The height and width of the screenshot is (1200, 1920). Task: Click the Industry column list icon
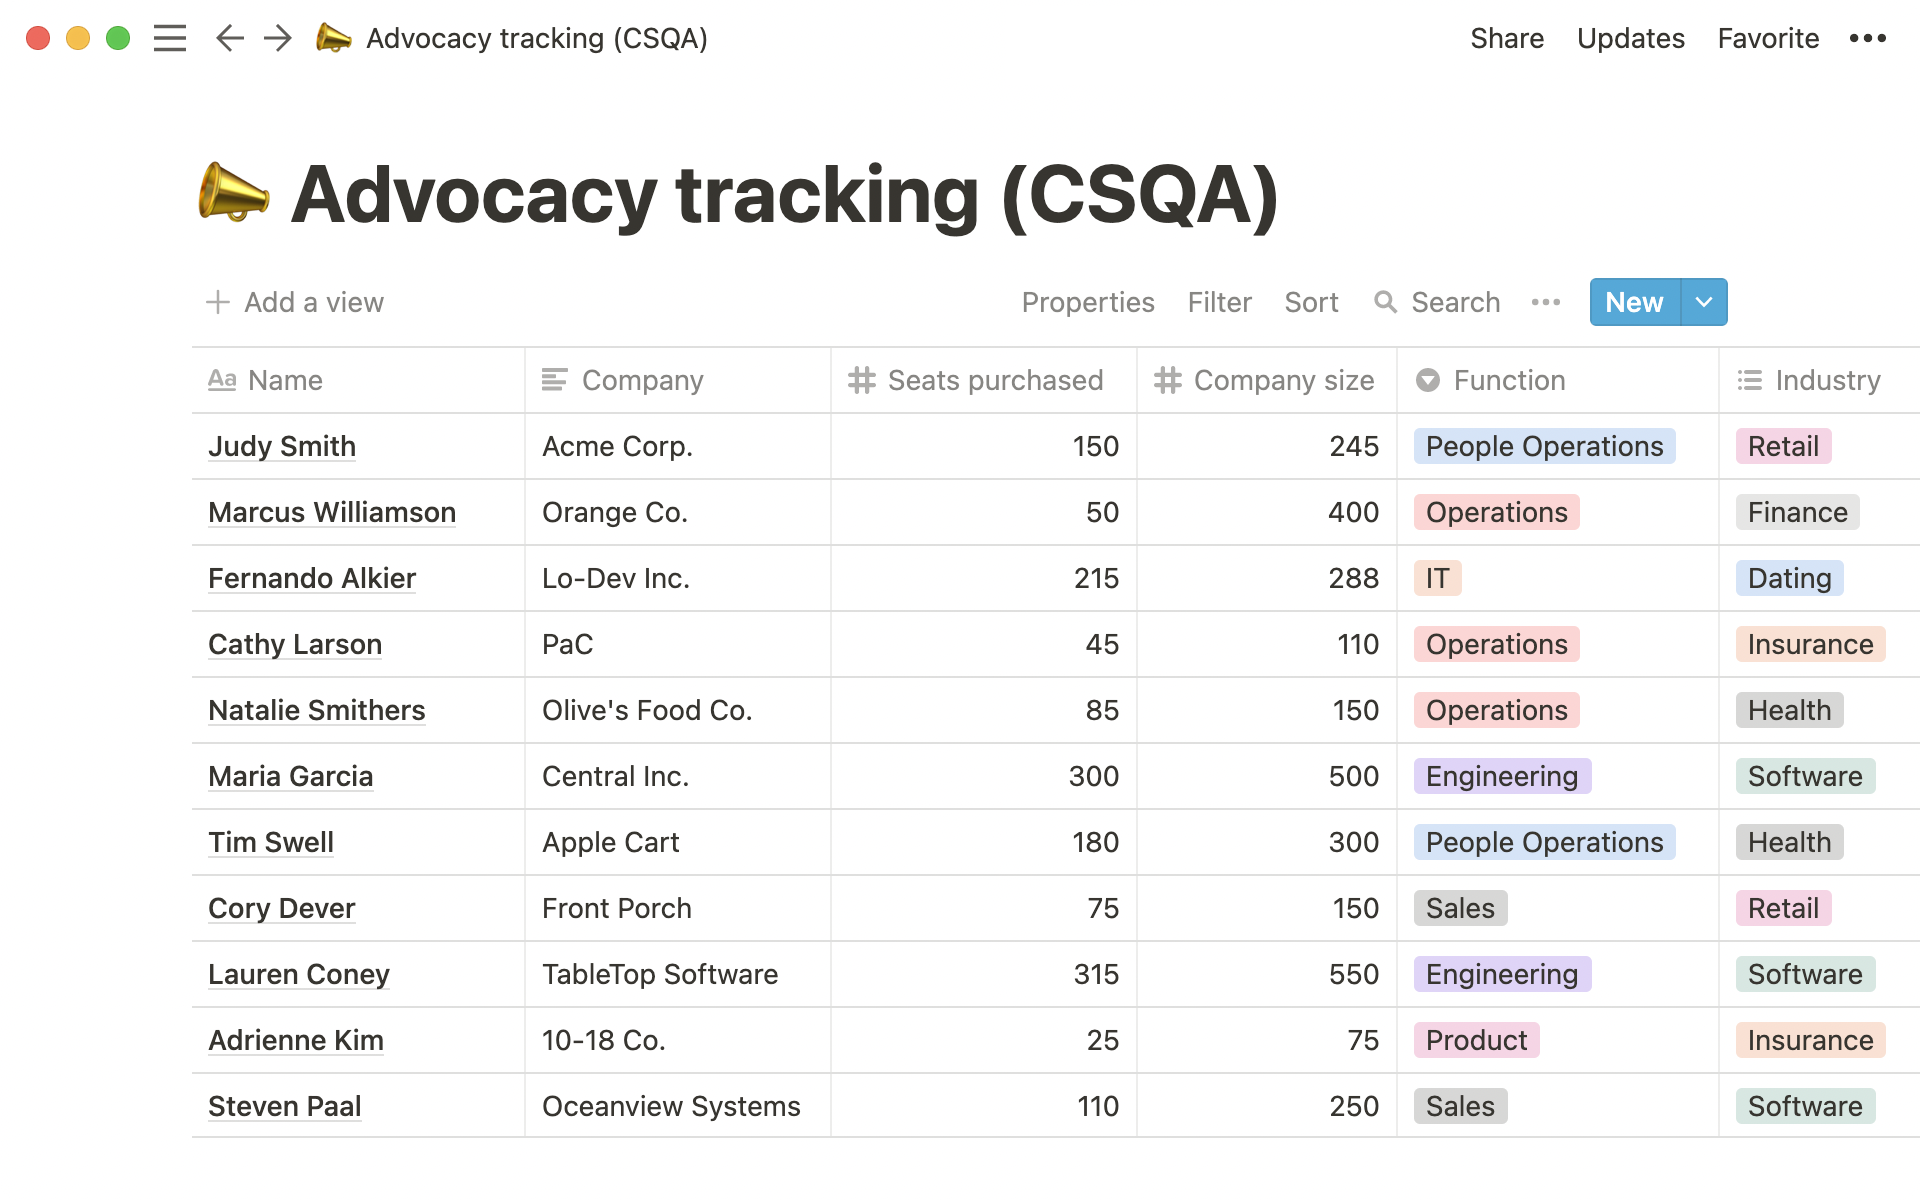[1749, 379]
